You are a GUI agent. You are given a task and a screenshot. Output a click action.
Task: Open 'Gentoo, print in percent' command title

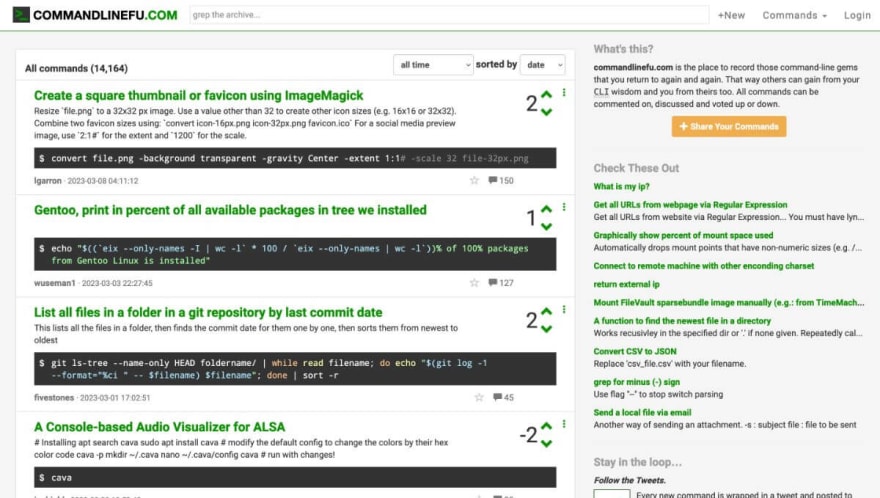pos(230,210)
